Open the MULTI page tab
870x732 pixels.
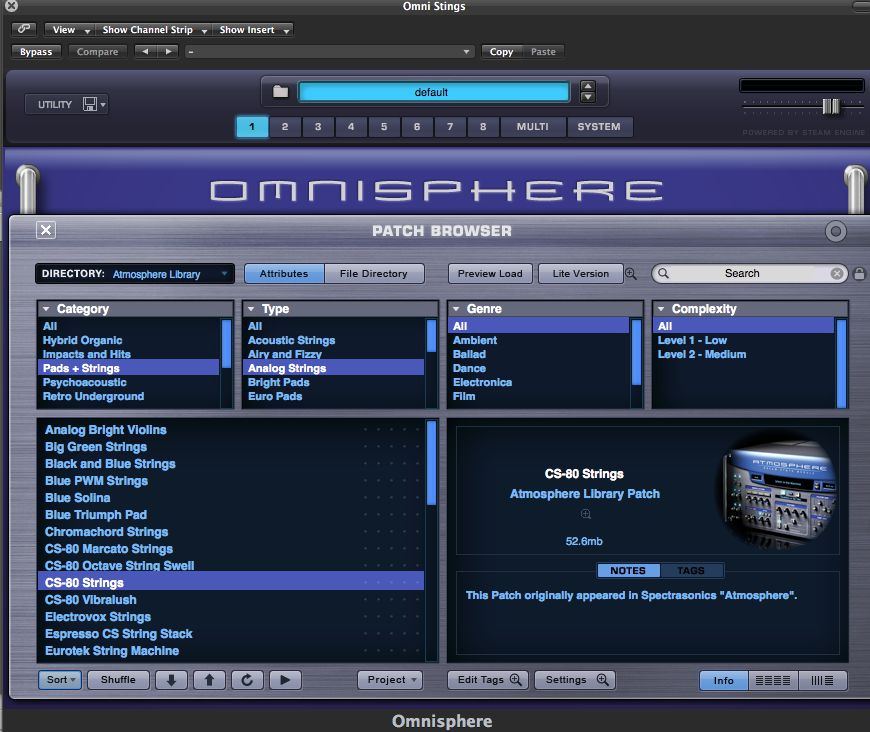pos(533,127)
